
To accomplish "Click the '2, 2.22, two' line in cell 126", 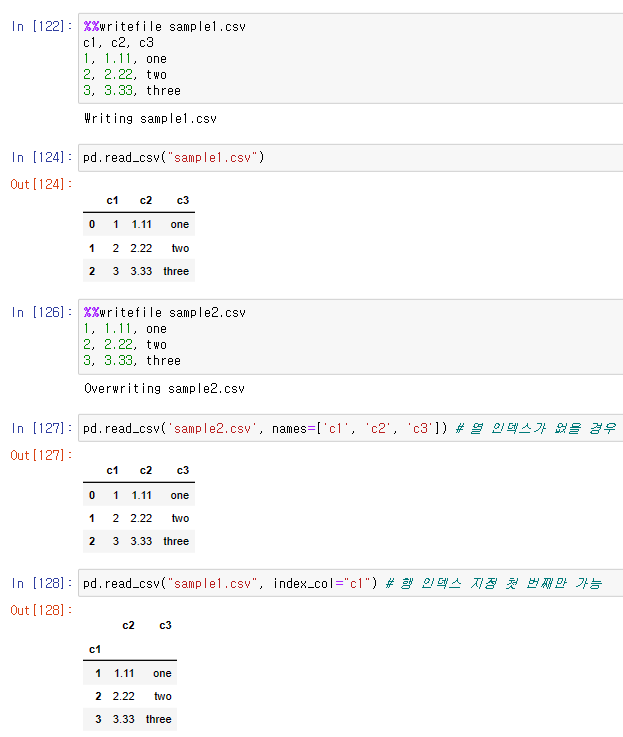I will tap(125, 345).
